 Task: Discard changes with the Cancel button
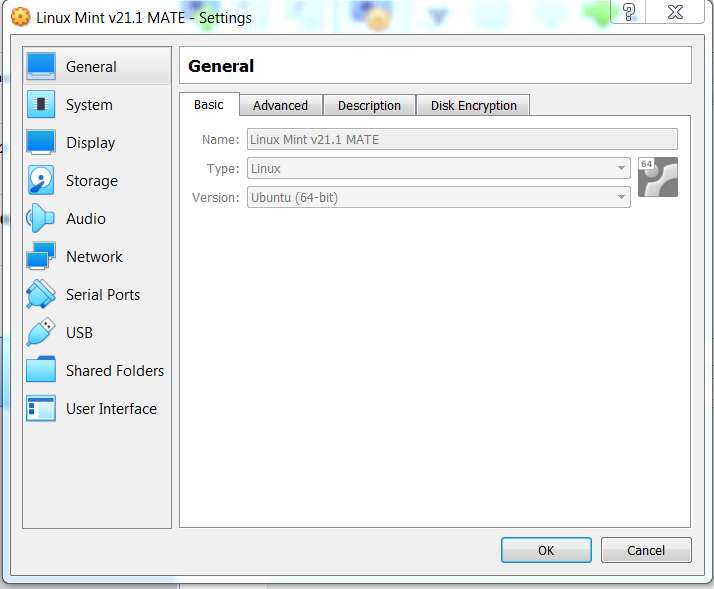(x=646, y=550)
